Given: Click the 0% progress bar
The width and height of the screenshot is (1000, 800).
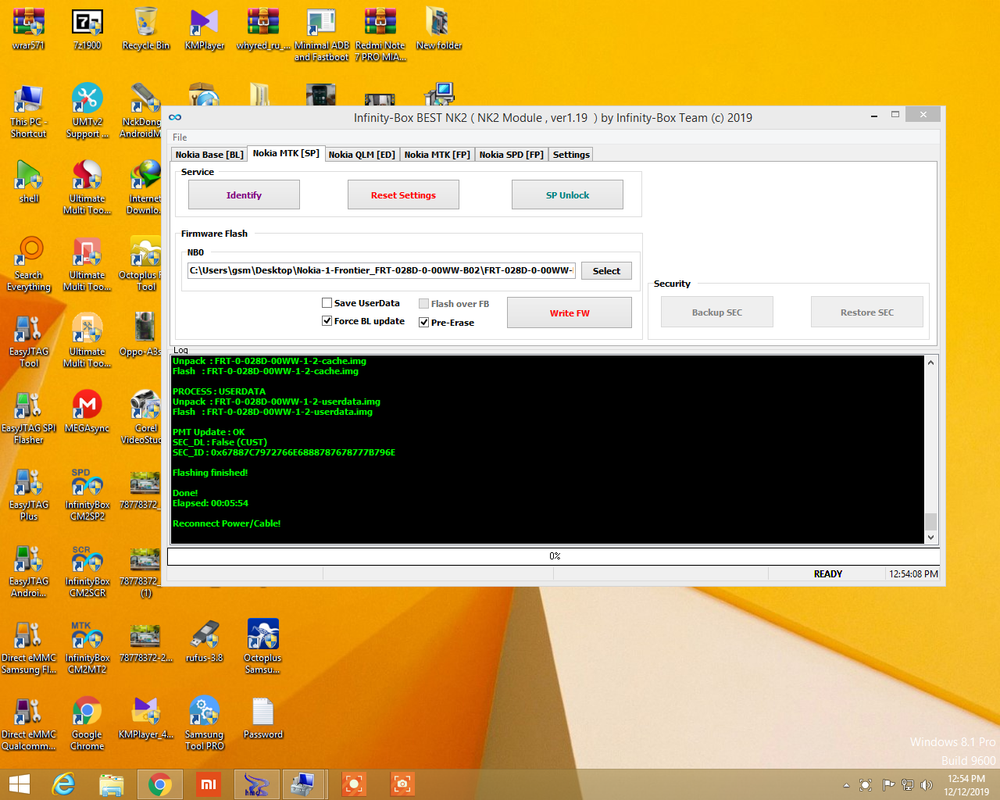Looking at the screenshot, I should [553, 556].
